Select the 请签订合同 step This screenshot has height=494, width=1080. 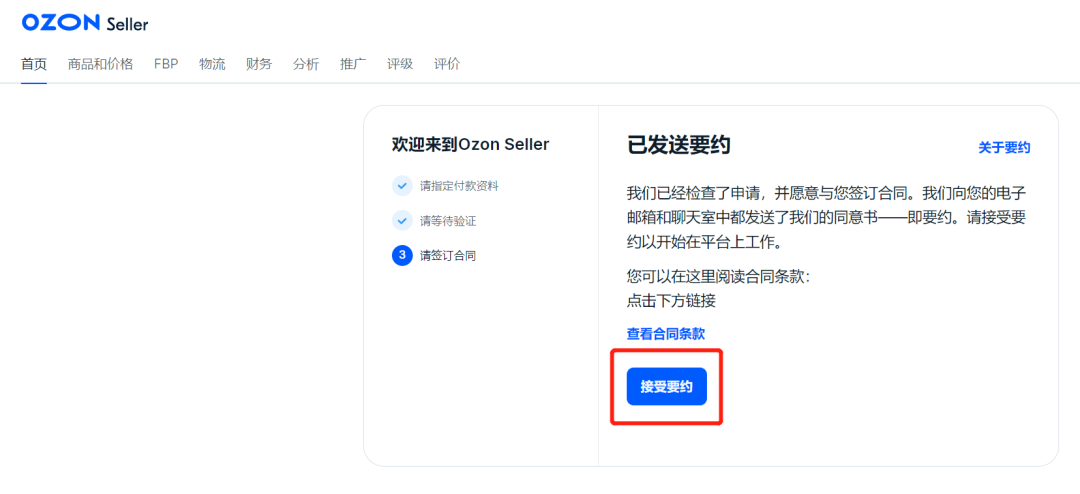[448, 256]
